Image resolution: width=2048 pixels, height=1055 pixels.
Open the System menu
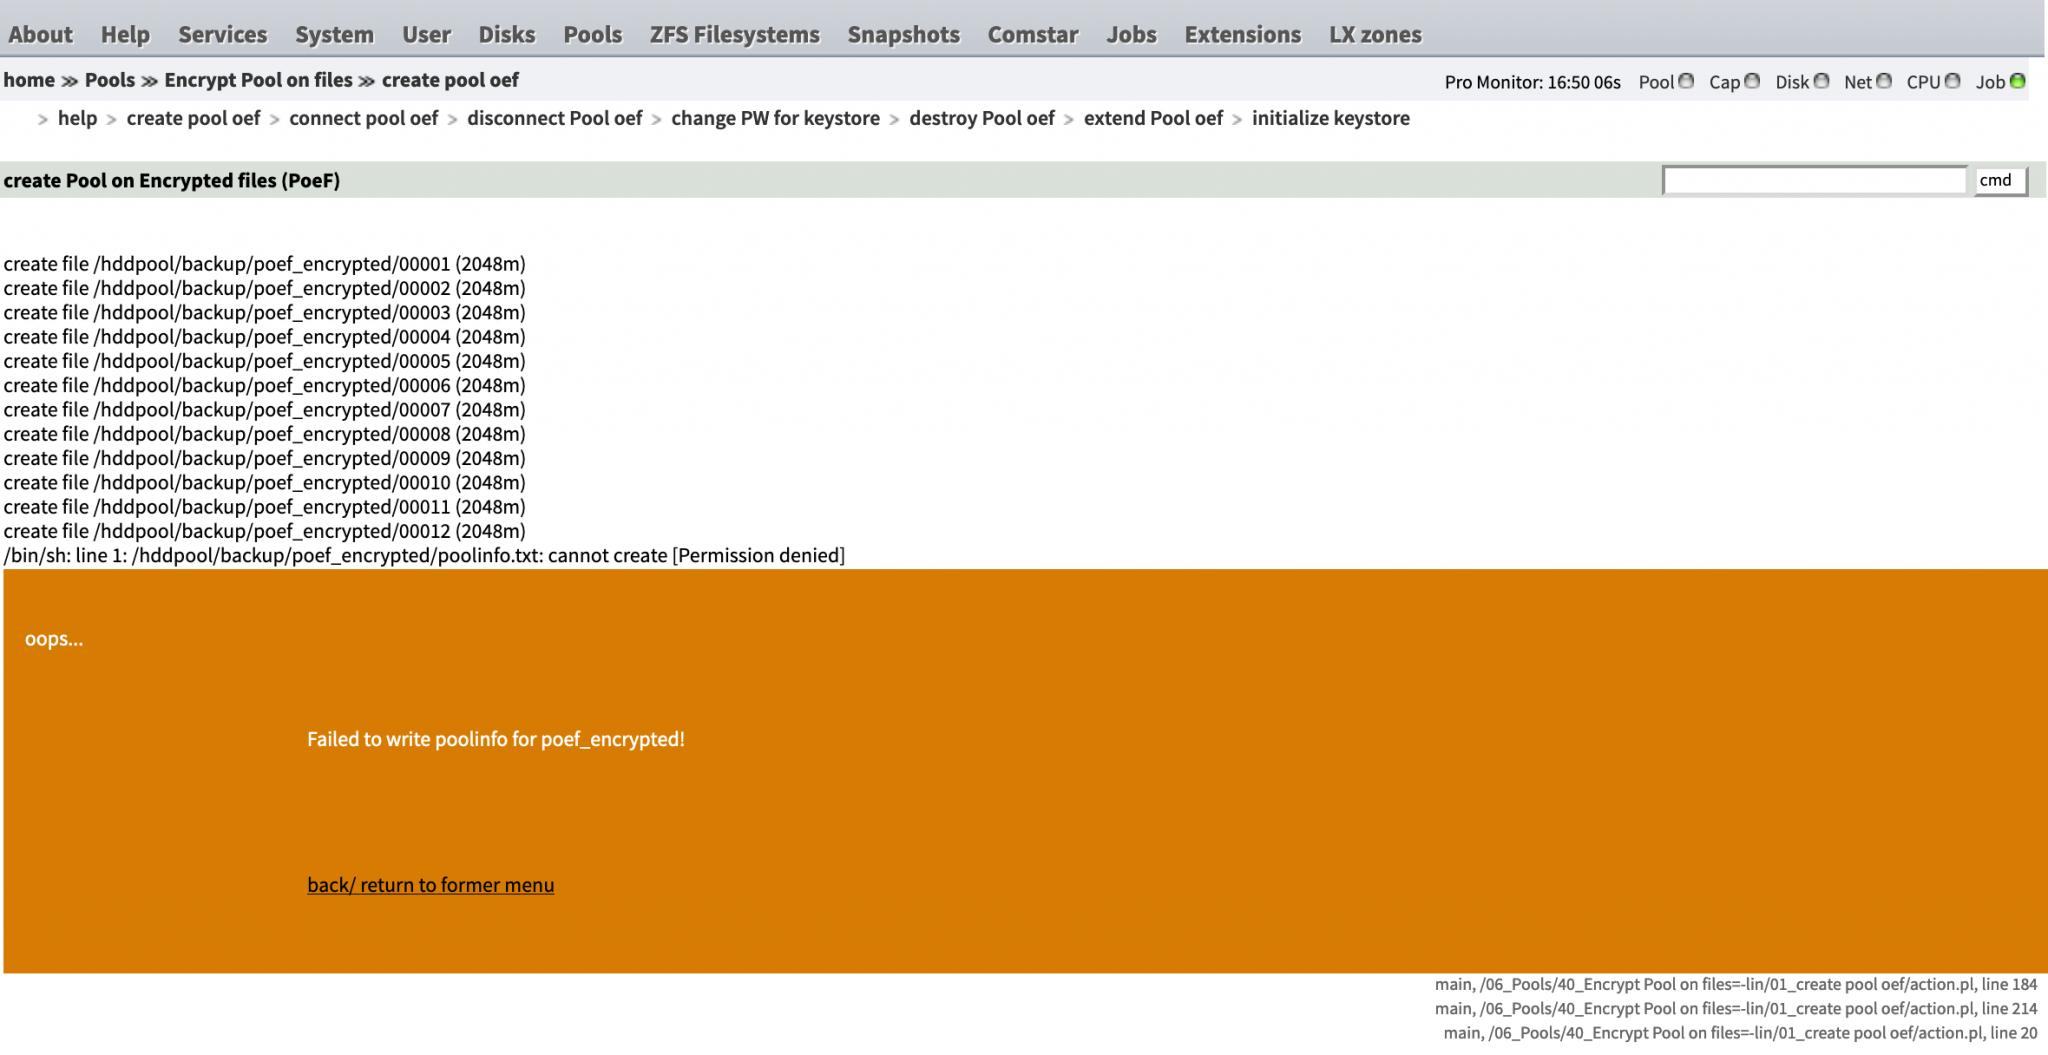(x=334, y=34)
